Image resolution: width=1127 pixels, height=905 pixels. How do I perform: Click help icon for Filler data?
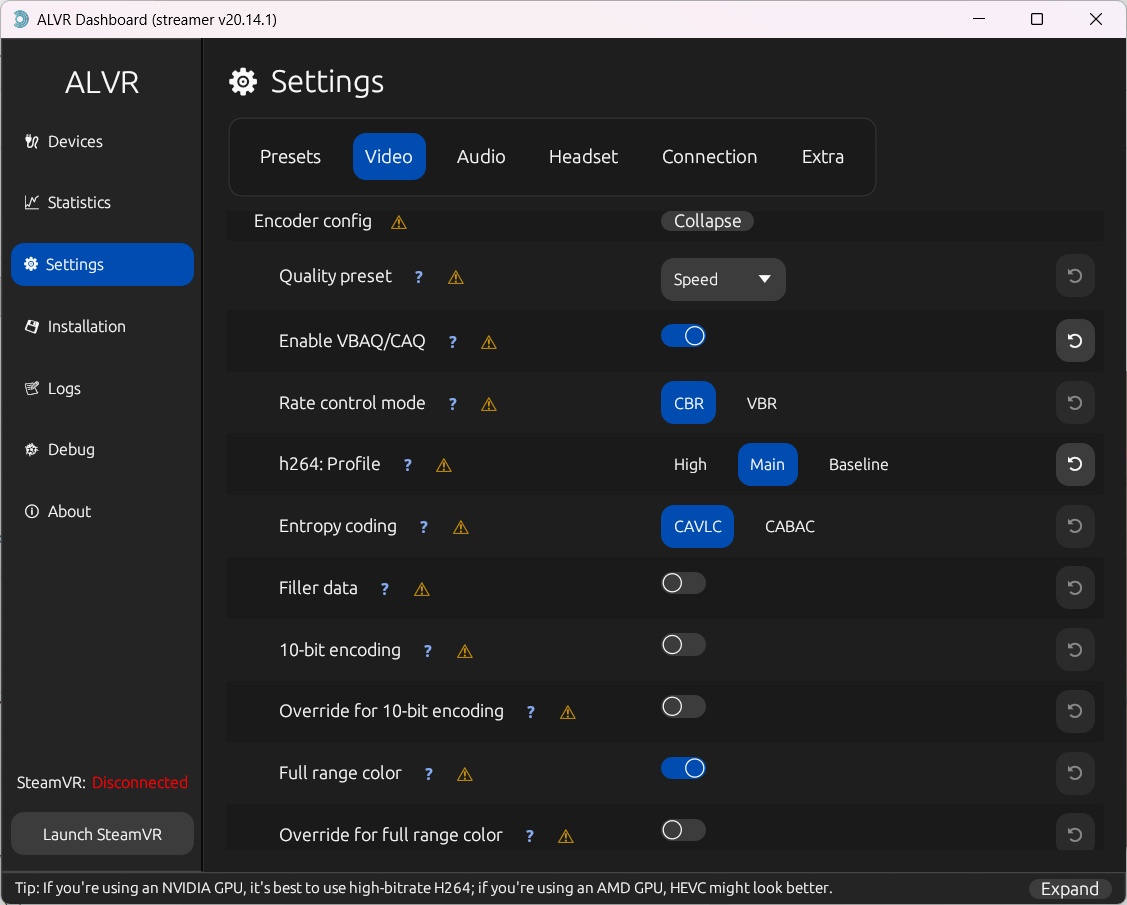tap(385, 589)
